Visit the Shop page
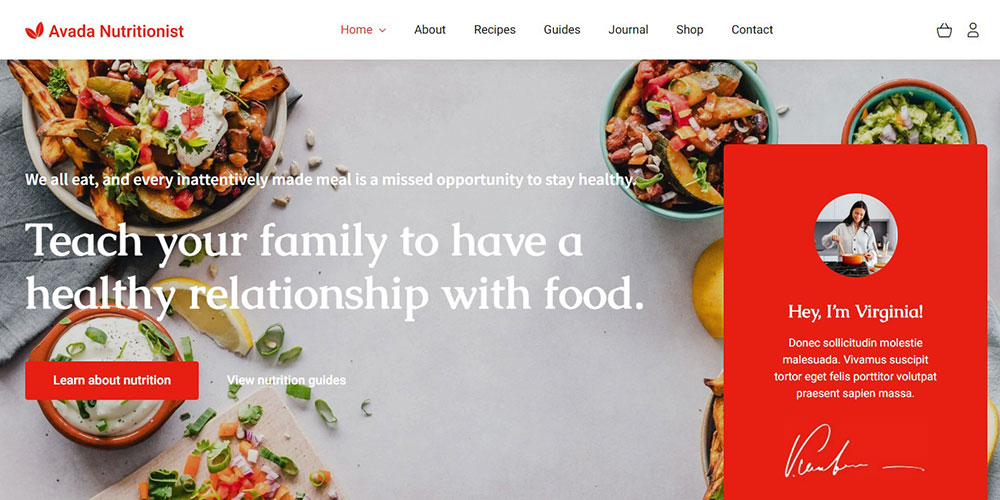This screenshot has width=1000, height=500. [689, 29]
